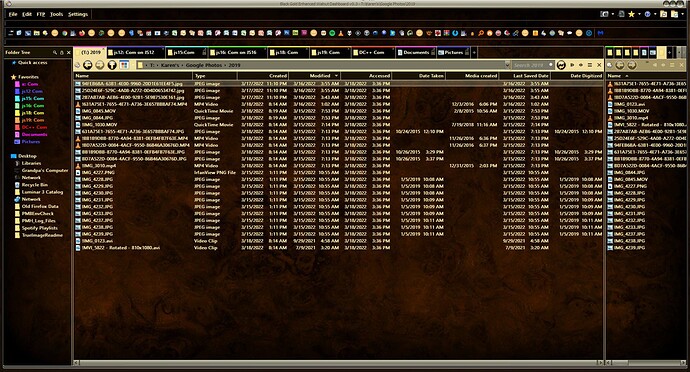Select Grandpa's Computer in the tree

[x=45, y=170]
